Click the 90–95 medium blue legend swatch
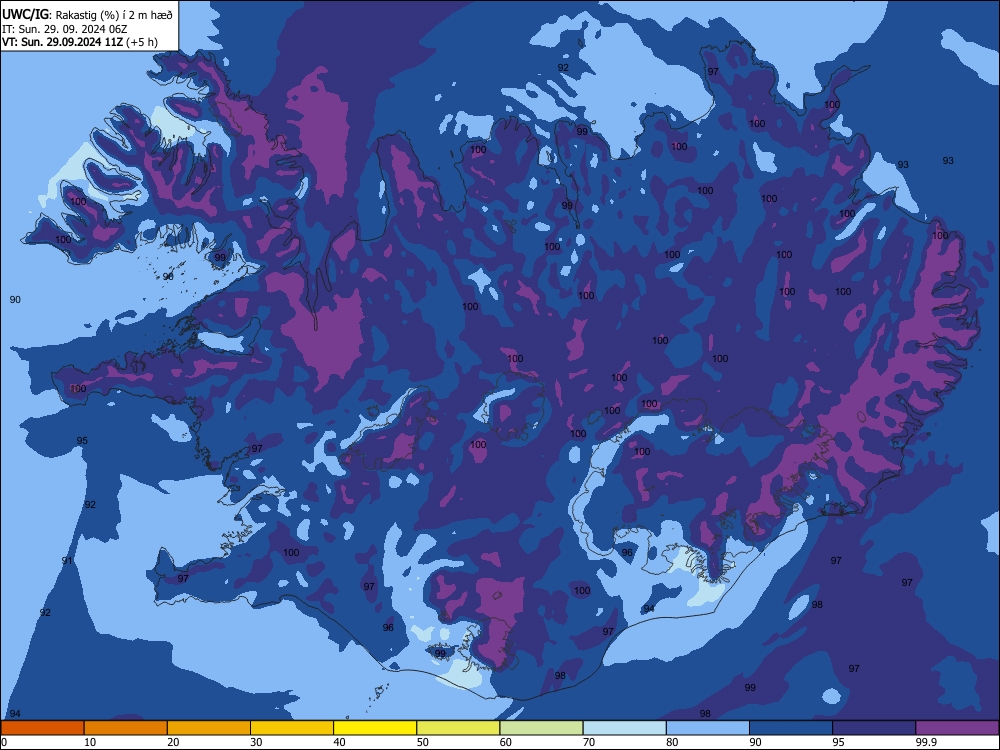The image size is (1000, 750). pyautogui.click(x=791, y=728)
